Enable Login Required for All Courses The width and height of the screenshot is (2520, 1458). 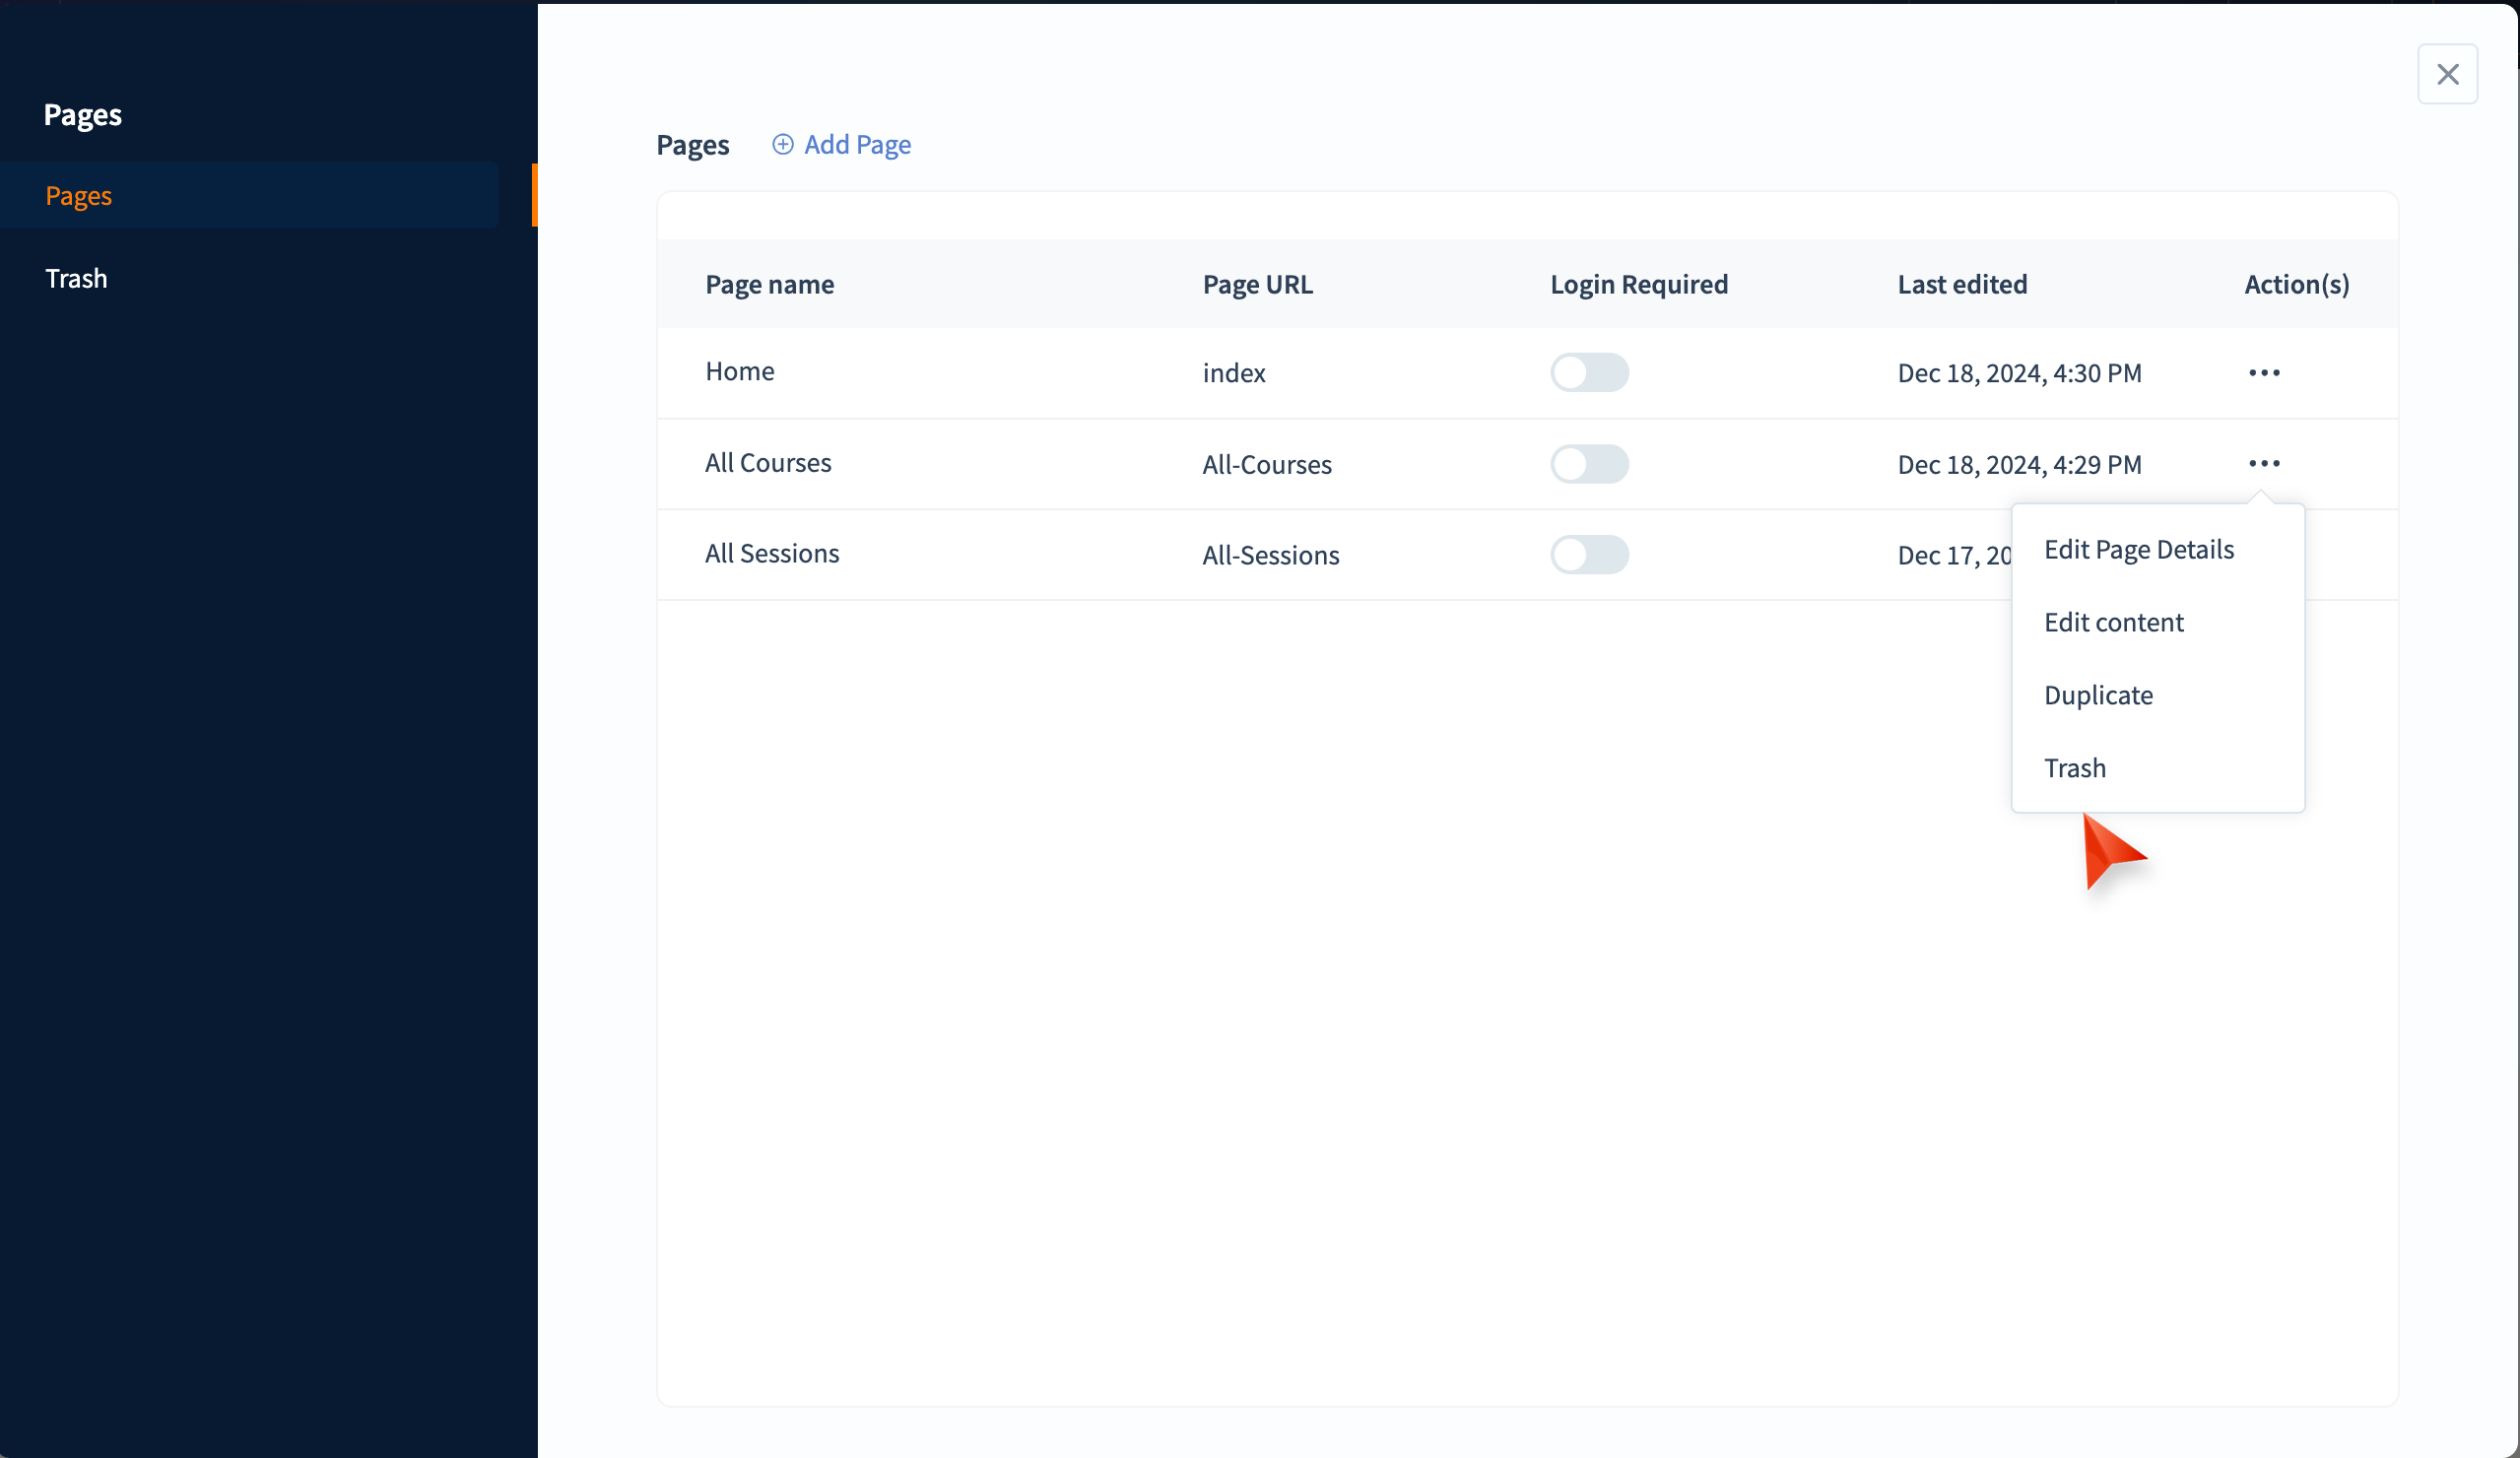coord(1588,464)
